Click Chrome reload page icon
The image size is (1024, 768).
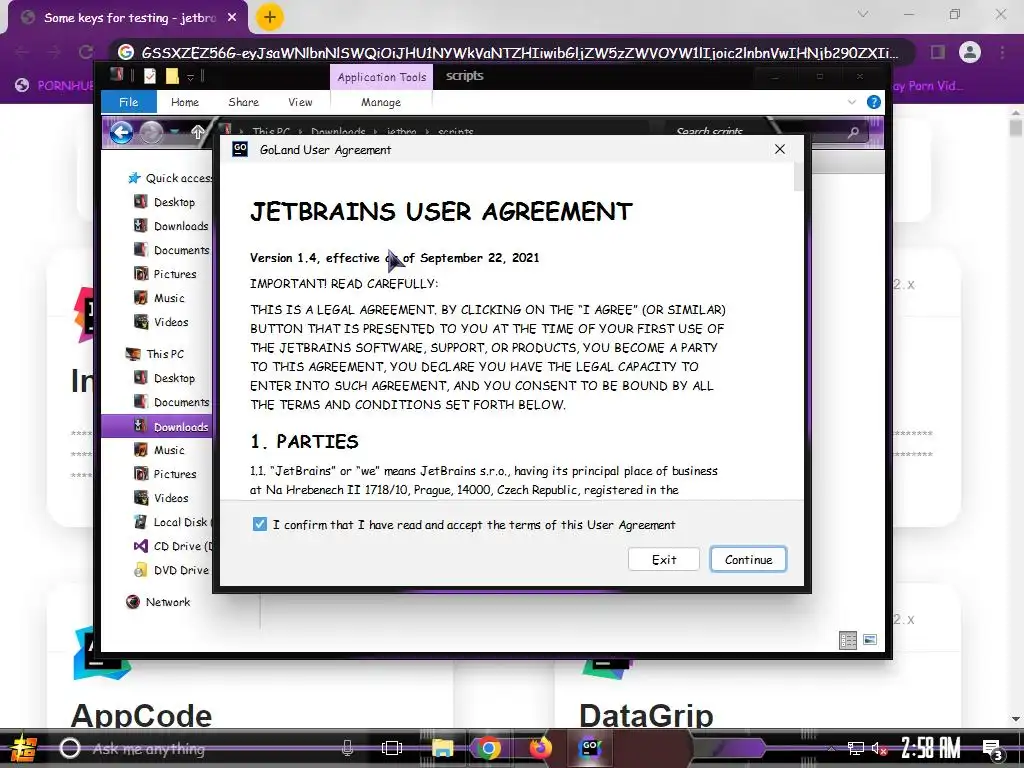pyautogui.click(x=86, y=52)
